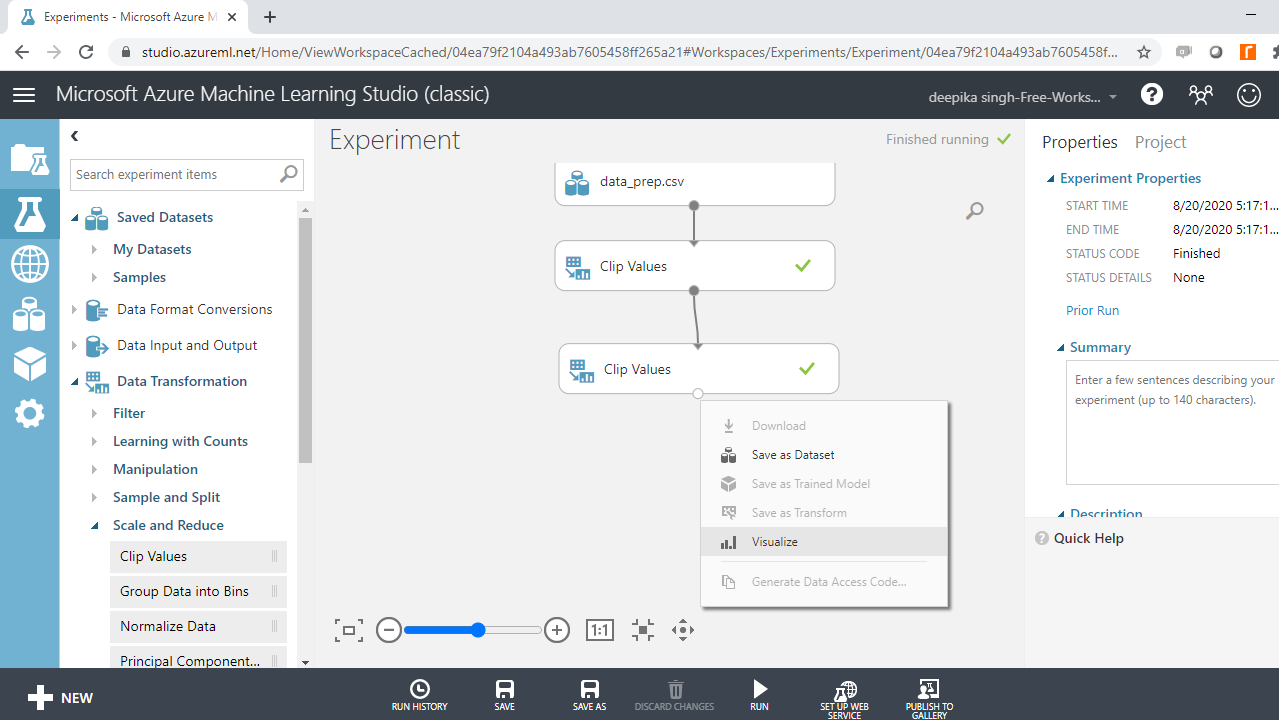Expand Learning with Counts node
Image resolution: width=1279 pixels, height=720 pixels.
pos(94,441)
